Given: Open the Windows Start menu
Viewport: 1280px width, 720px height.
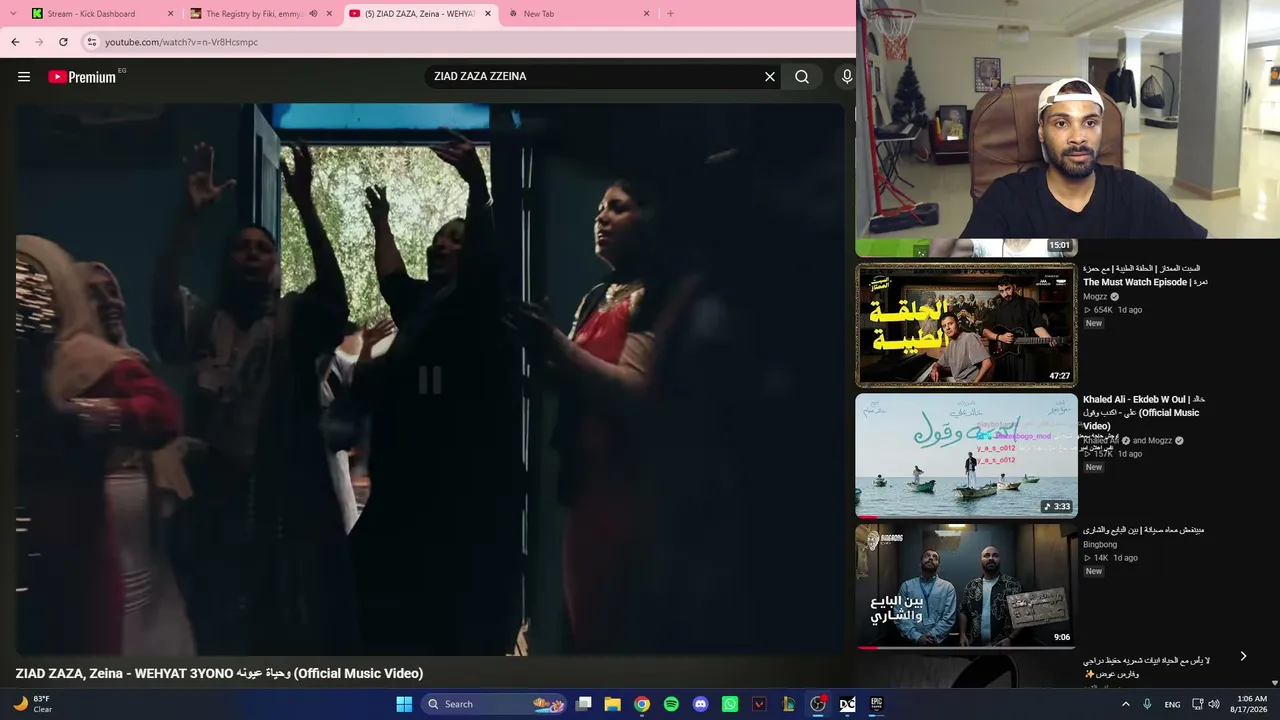Looking at the screenshot, I should coord(404,704).
